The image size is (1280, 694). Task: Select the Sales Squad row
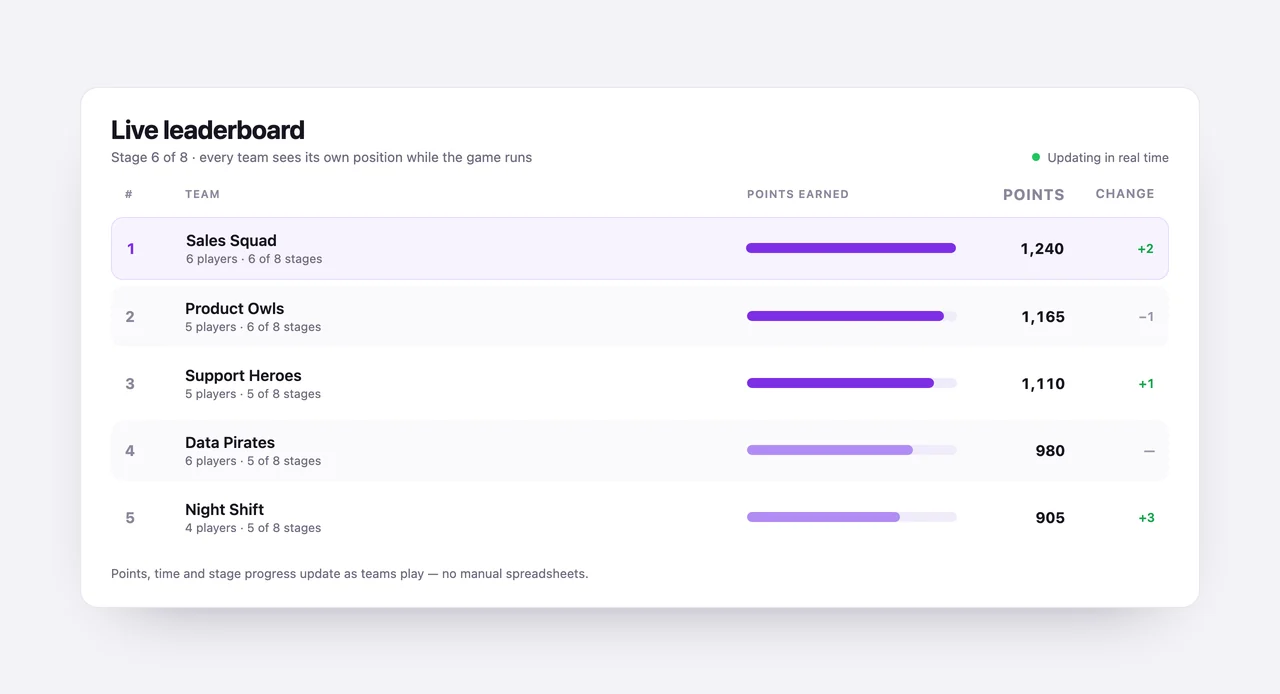(x=640, y=248)
